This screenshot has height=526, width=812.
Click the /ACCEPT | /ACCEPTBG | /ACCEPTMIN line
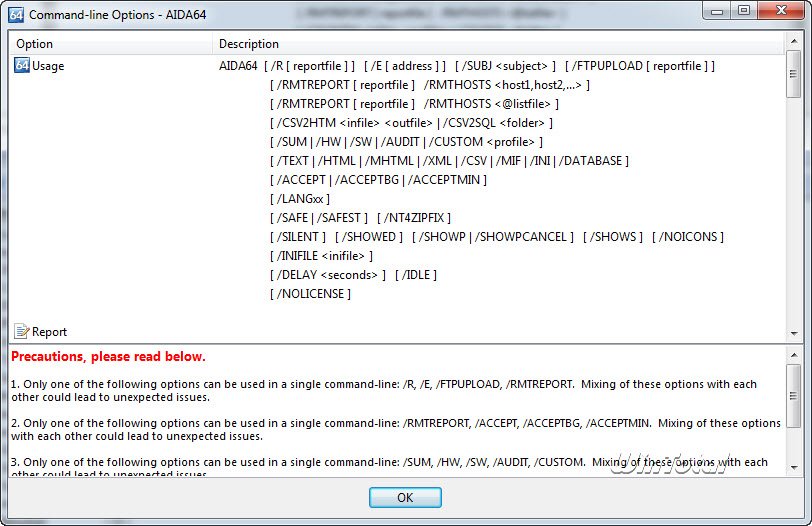click(x=378, y=180)
